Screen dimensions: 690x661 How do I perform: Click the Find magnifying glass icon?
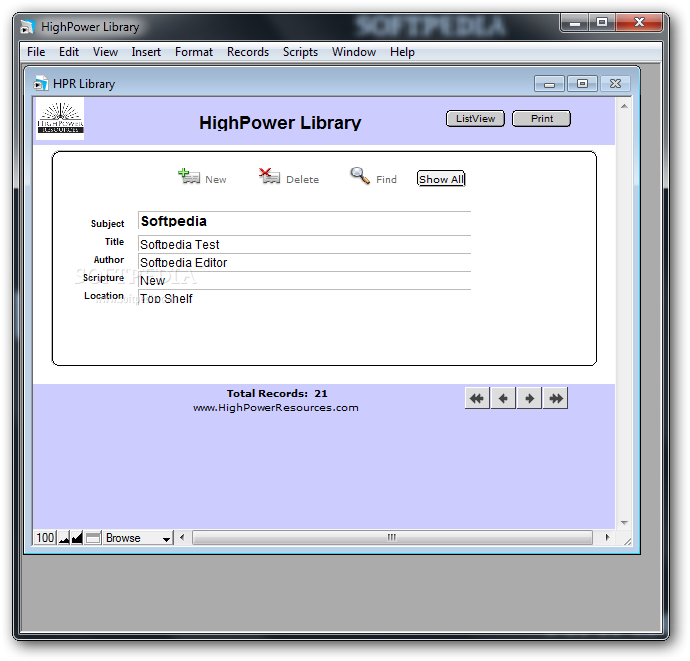360,176
